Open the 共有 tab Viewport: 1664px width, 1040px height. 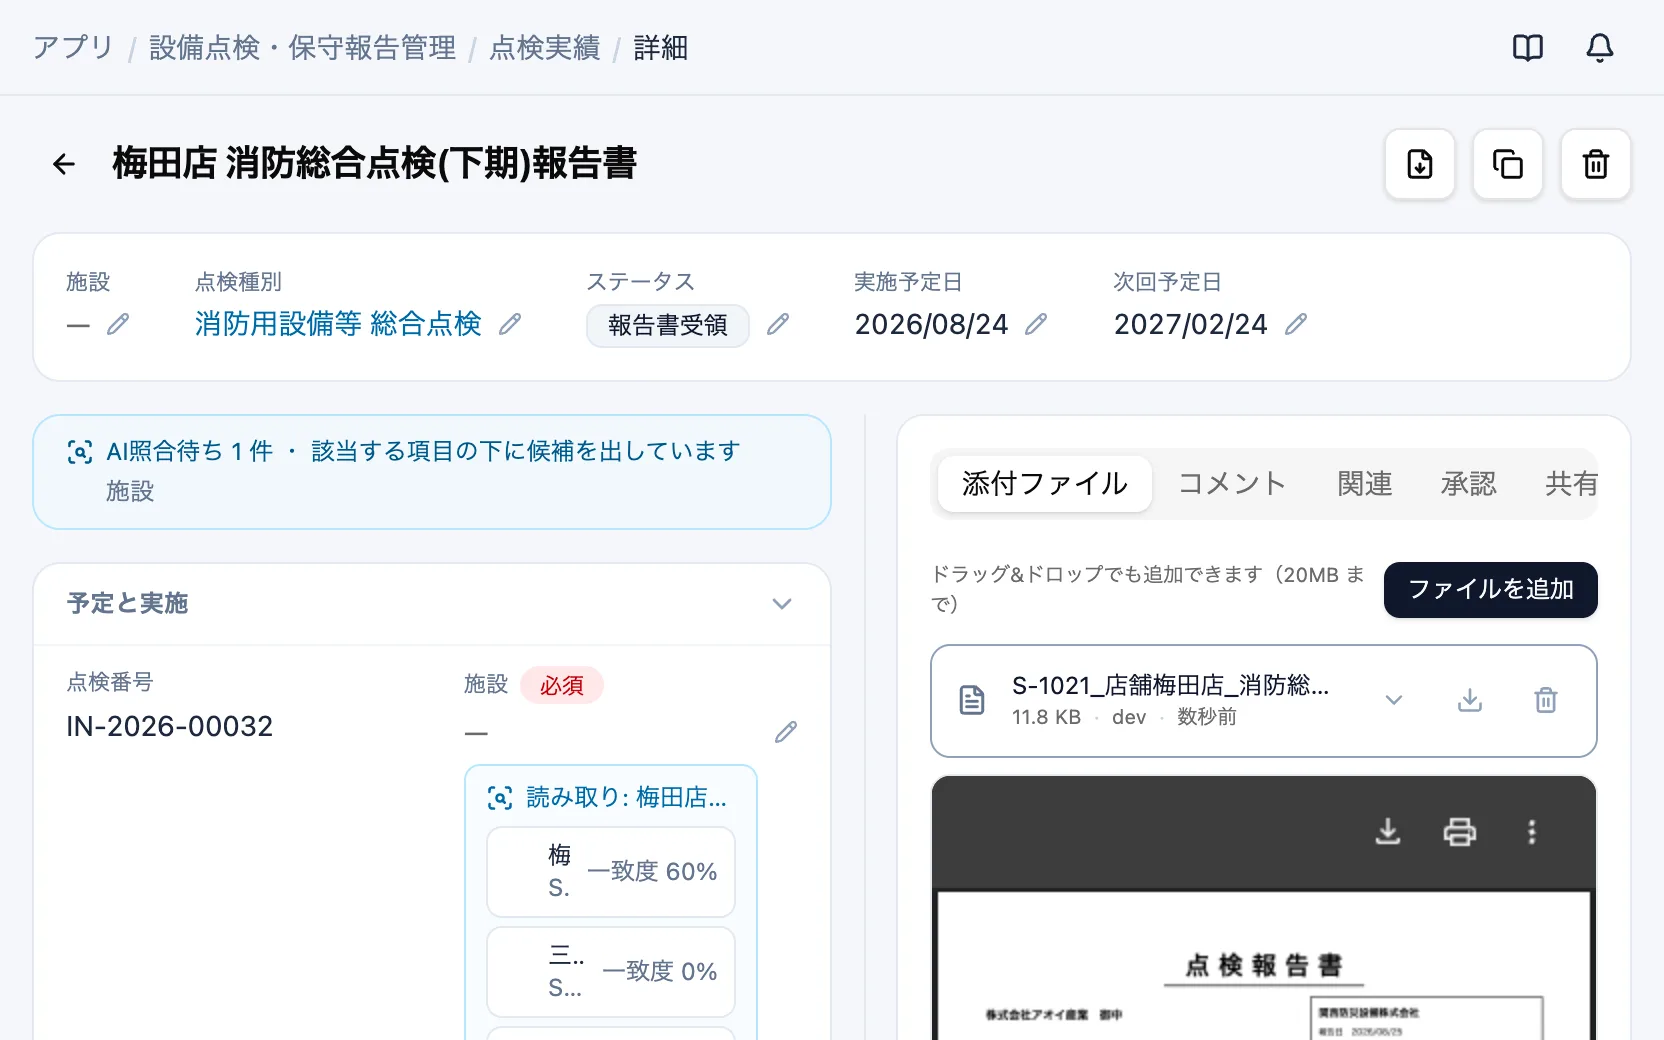click(1571, 484)
